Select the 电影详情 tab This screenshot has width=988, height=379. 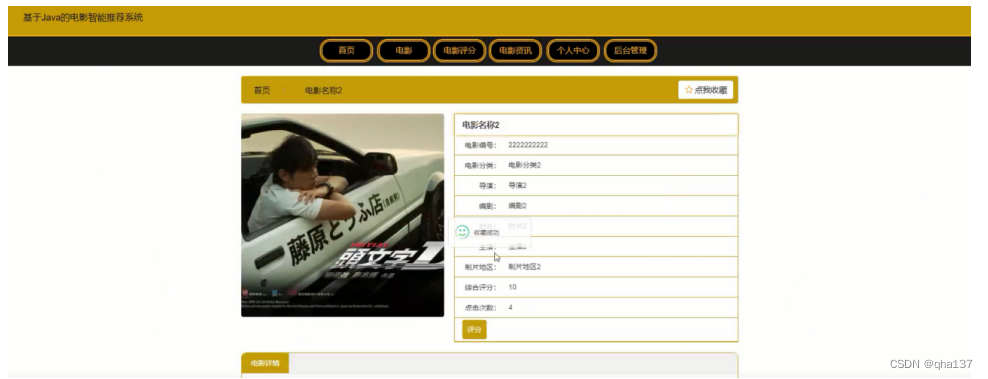click(265, 363)
